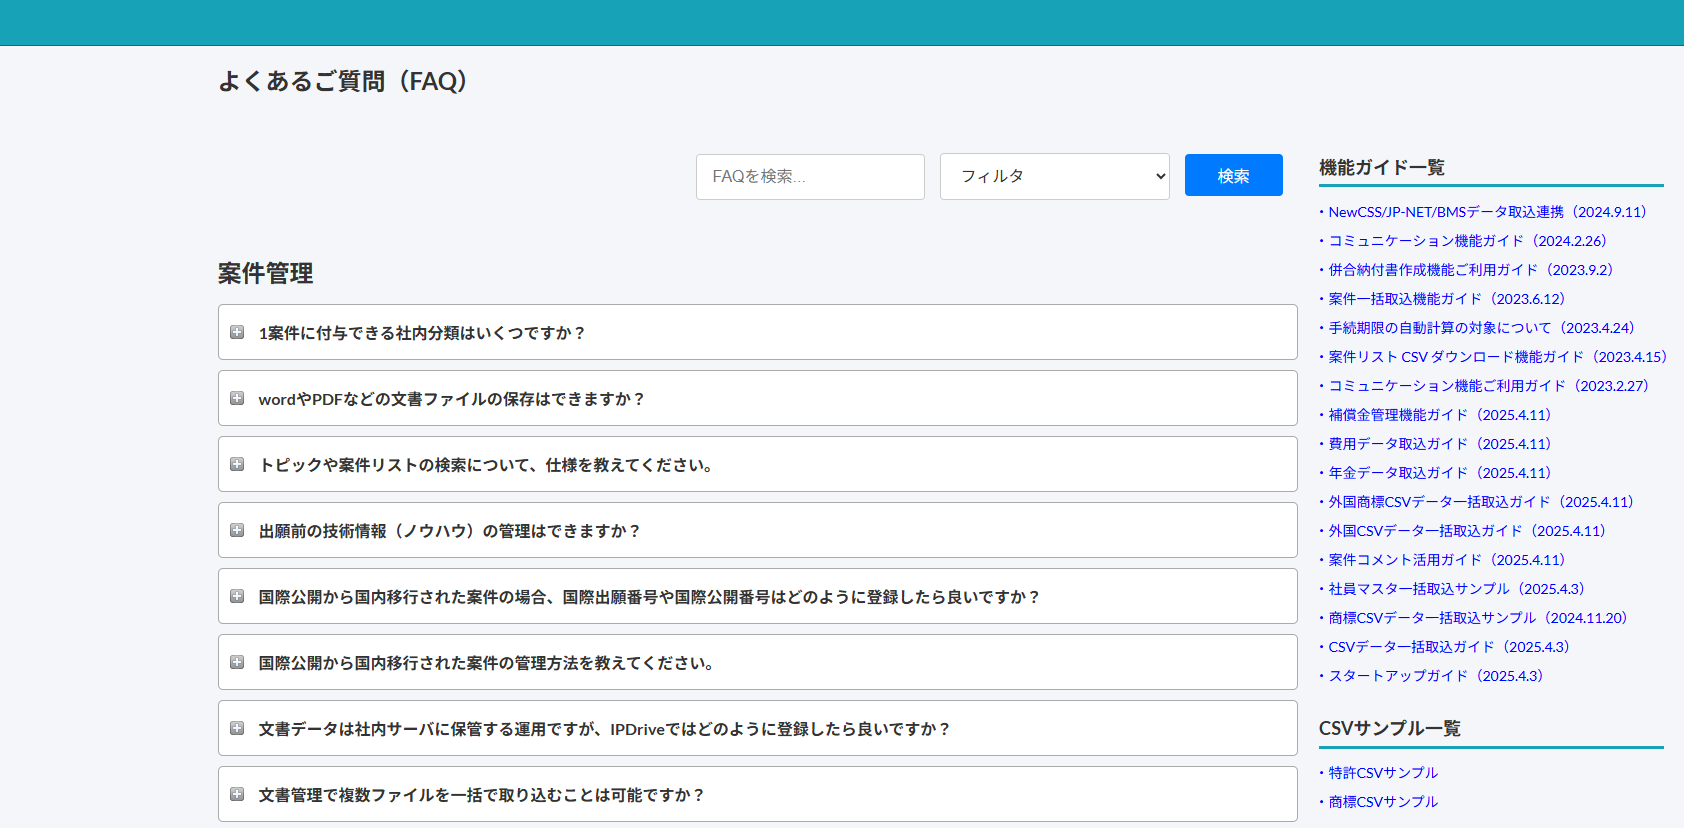Screen dimensions: 1684x828
Task: Open CSVデータ一括取込ガイド (2025.4.3) link
Action: (x=1449, y=647)
